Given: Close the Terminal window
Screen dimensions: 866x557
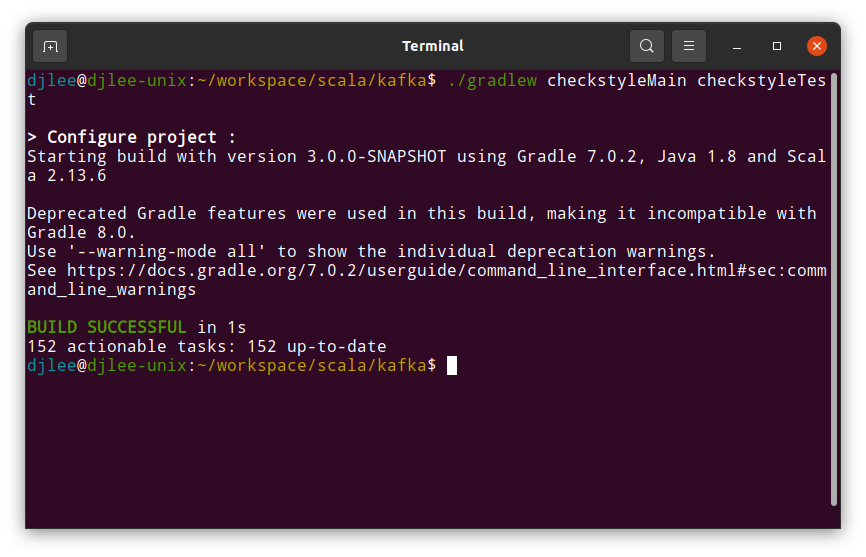Looking at the screenshot, I should tap(817, 46).
